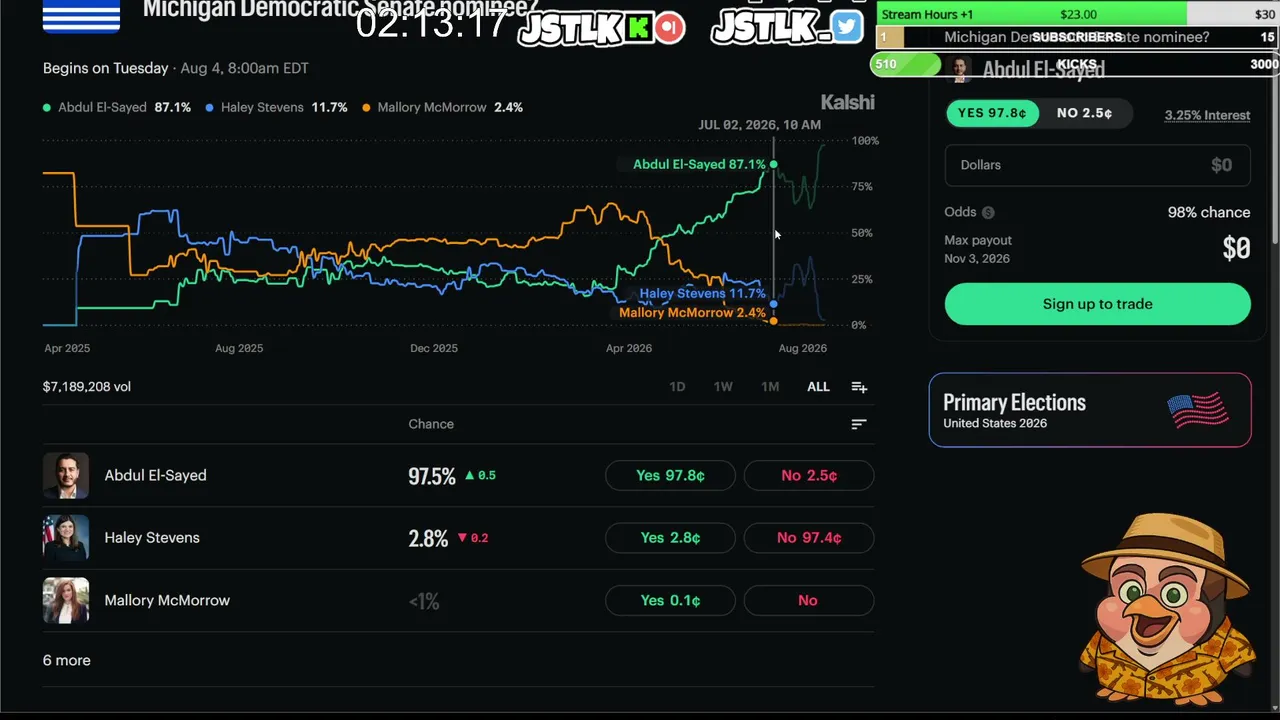Click the 'Aug 4, 8:00am EDT' date text
The height and width of the screenshot is (720, 1280).
coord(245,68)
